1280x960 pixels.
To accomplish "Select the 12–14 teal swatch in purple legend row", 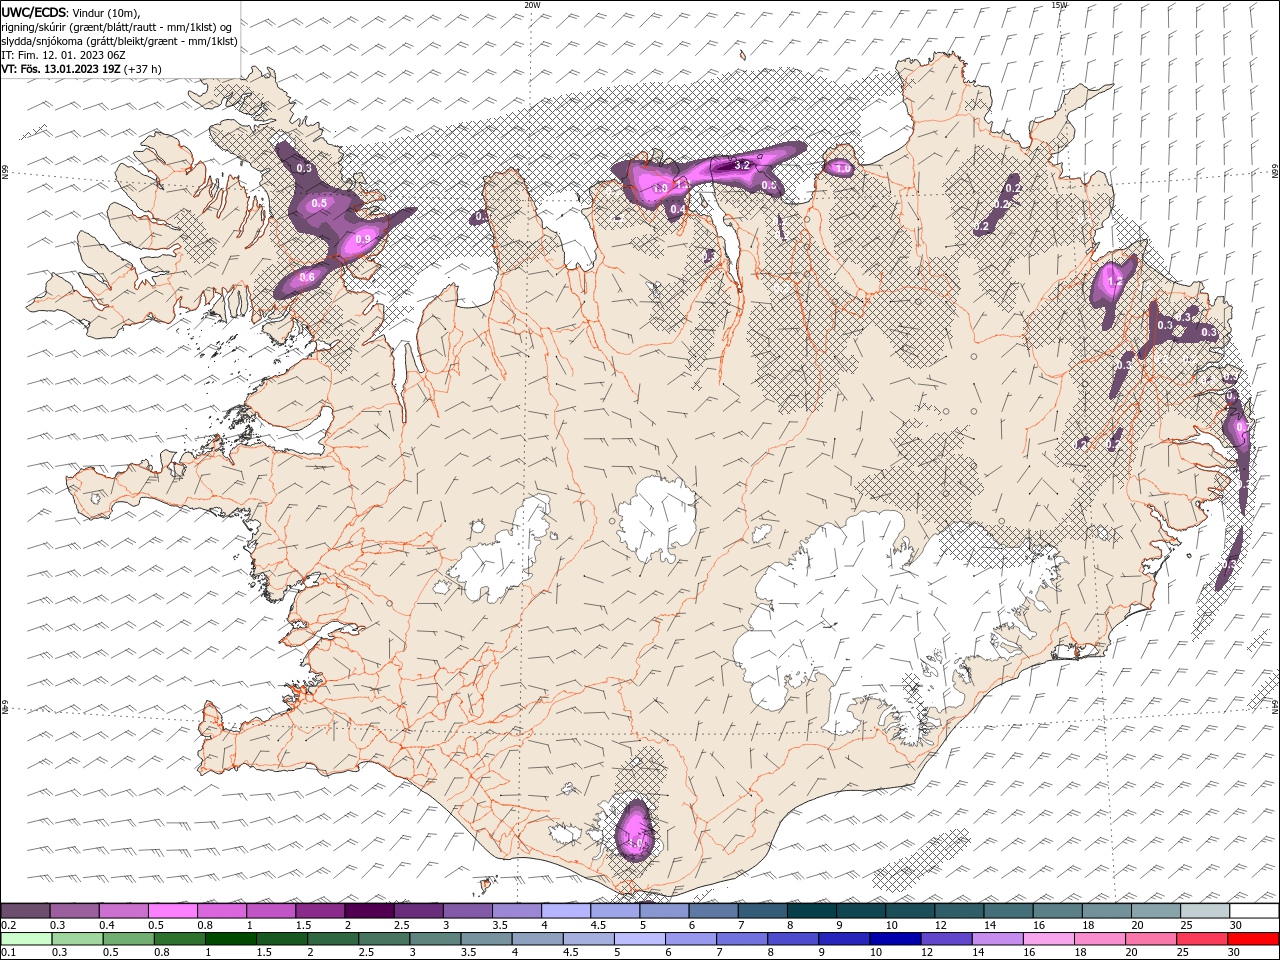I will [959, 911].
